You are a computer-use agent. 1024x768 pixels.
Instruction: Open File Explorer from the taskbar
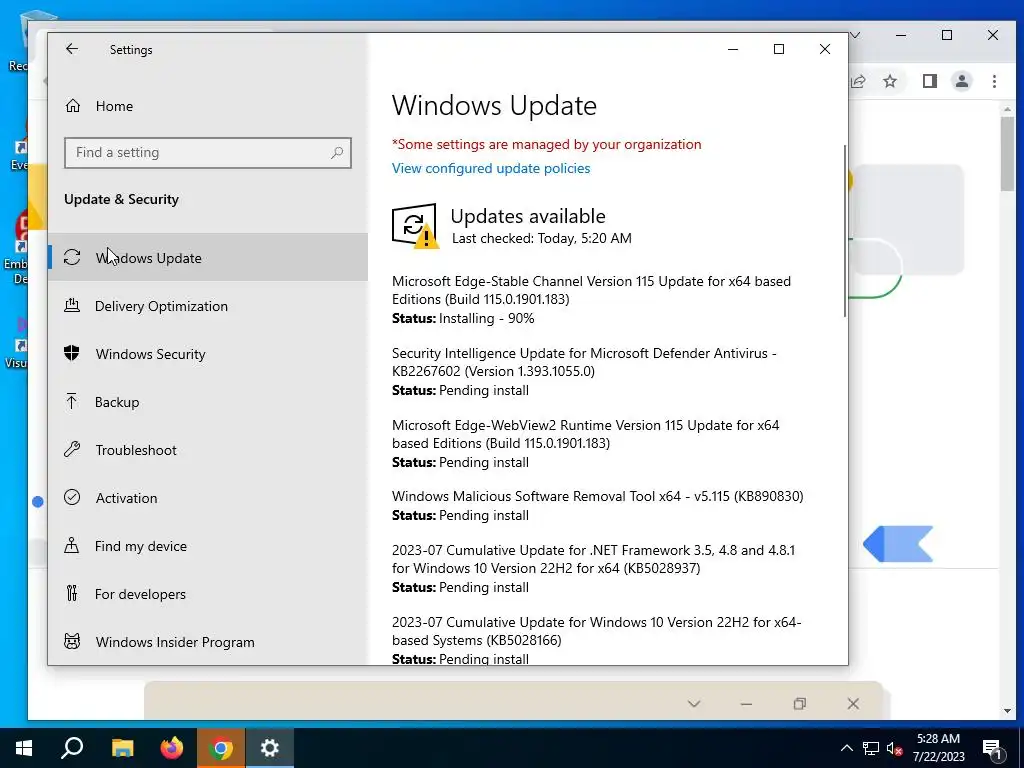(x=122, y=748)
